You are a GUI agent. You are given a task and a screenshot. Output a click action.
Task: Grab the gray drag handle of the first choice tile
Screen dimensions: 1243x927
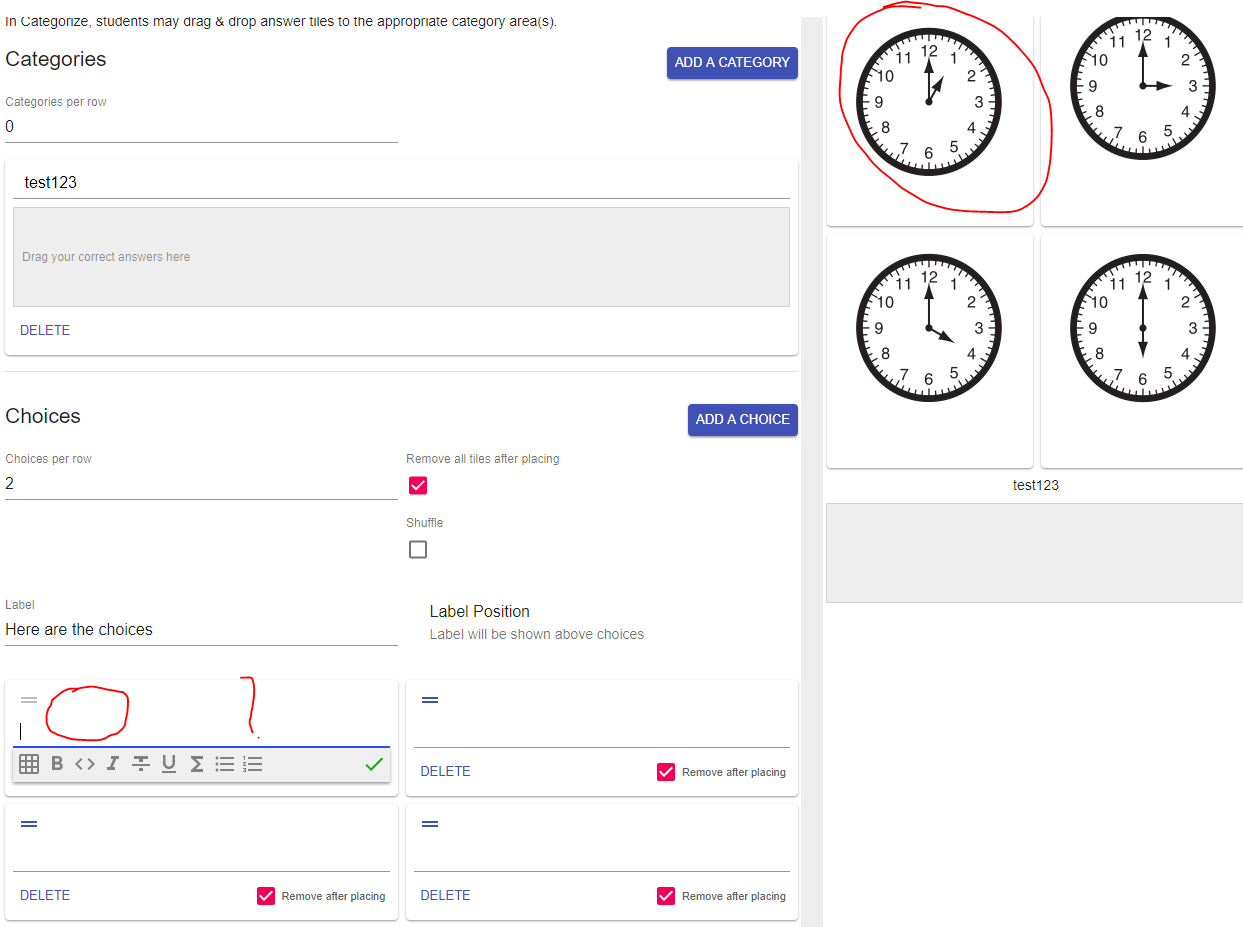[29, 700]
